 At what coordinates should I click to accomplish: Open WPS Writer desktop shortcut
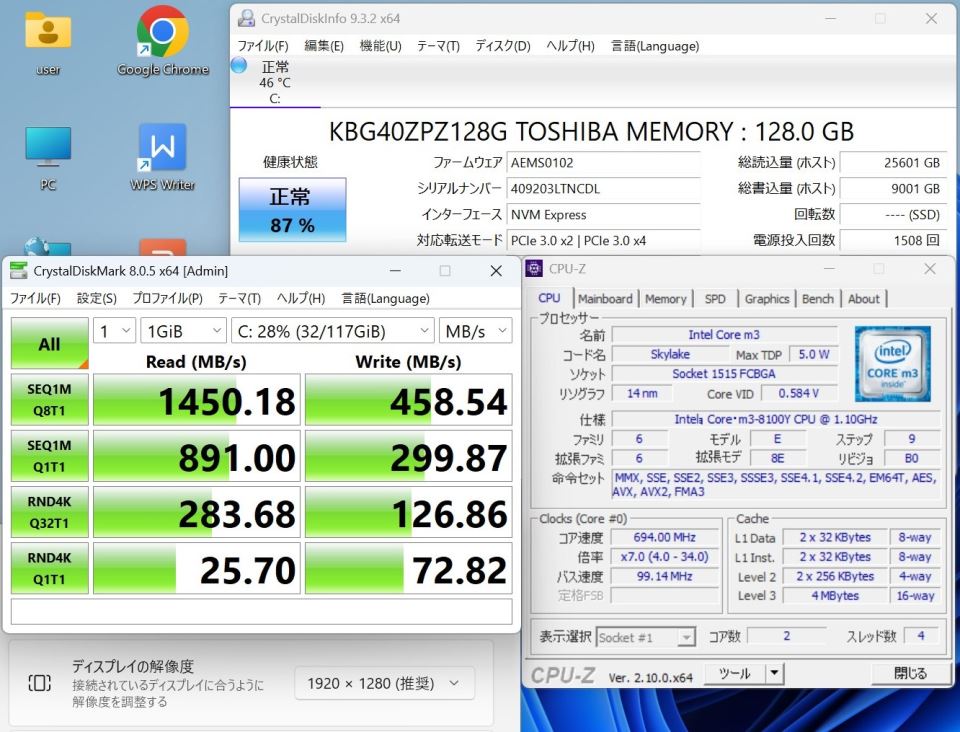click(162, 158)
